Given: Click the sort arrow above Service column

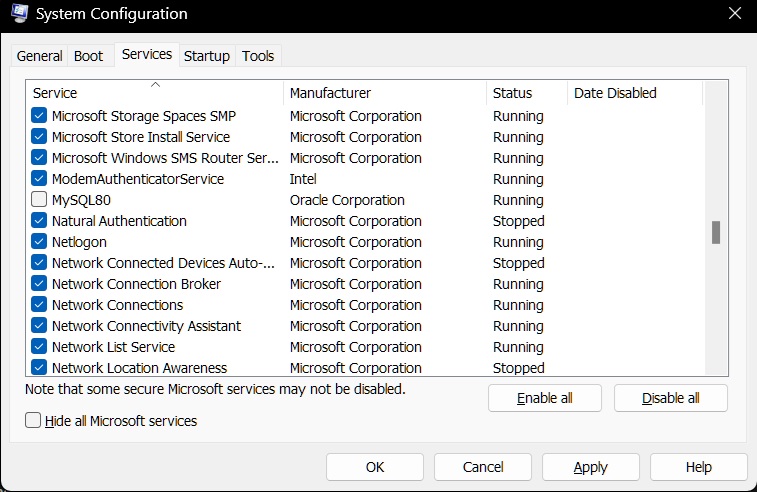Looking at the screenshot, I should (x=155, y=84).
